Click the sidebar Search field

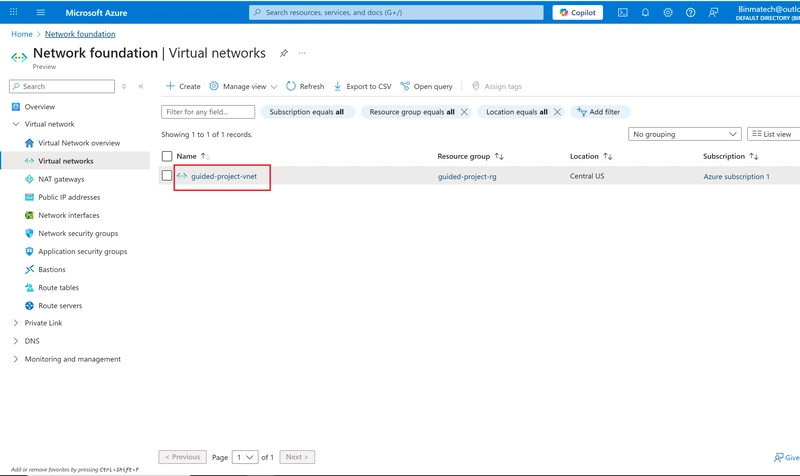point(62,86)
